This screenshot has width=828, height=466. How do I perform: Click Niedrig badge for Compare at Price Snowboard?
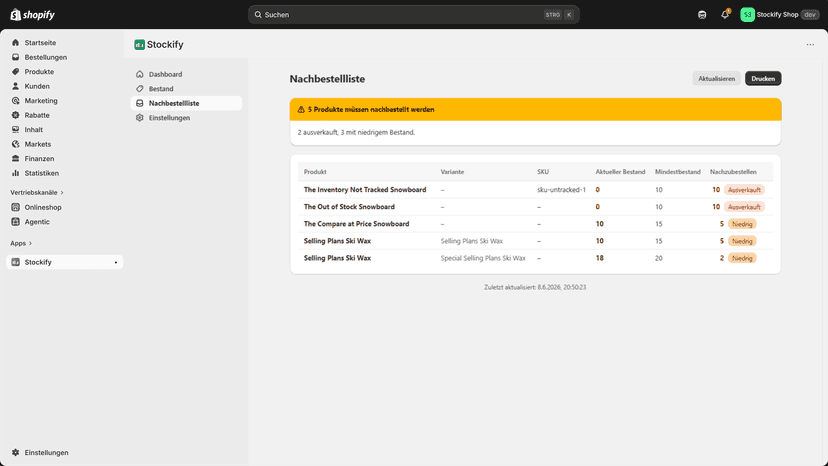[742, 224]
